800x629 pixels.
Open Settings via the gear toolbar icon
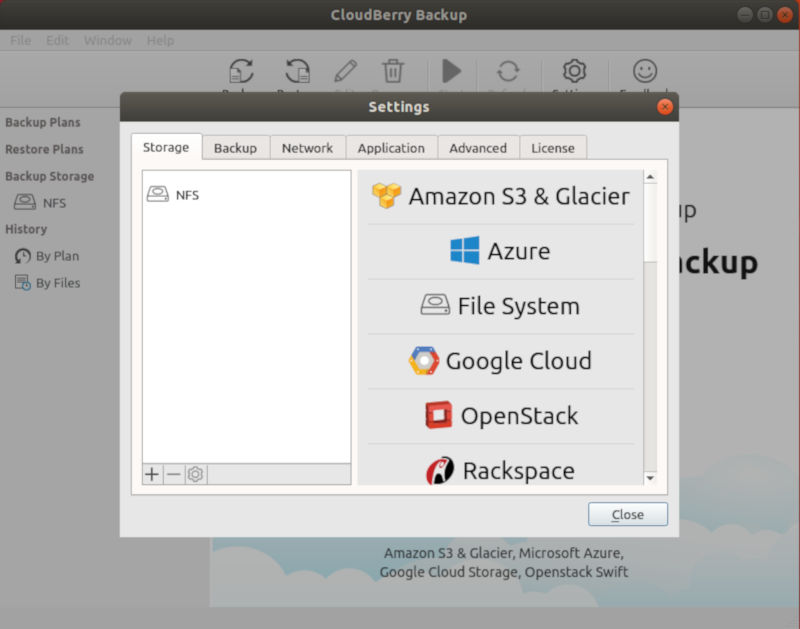573,70
